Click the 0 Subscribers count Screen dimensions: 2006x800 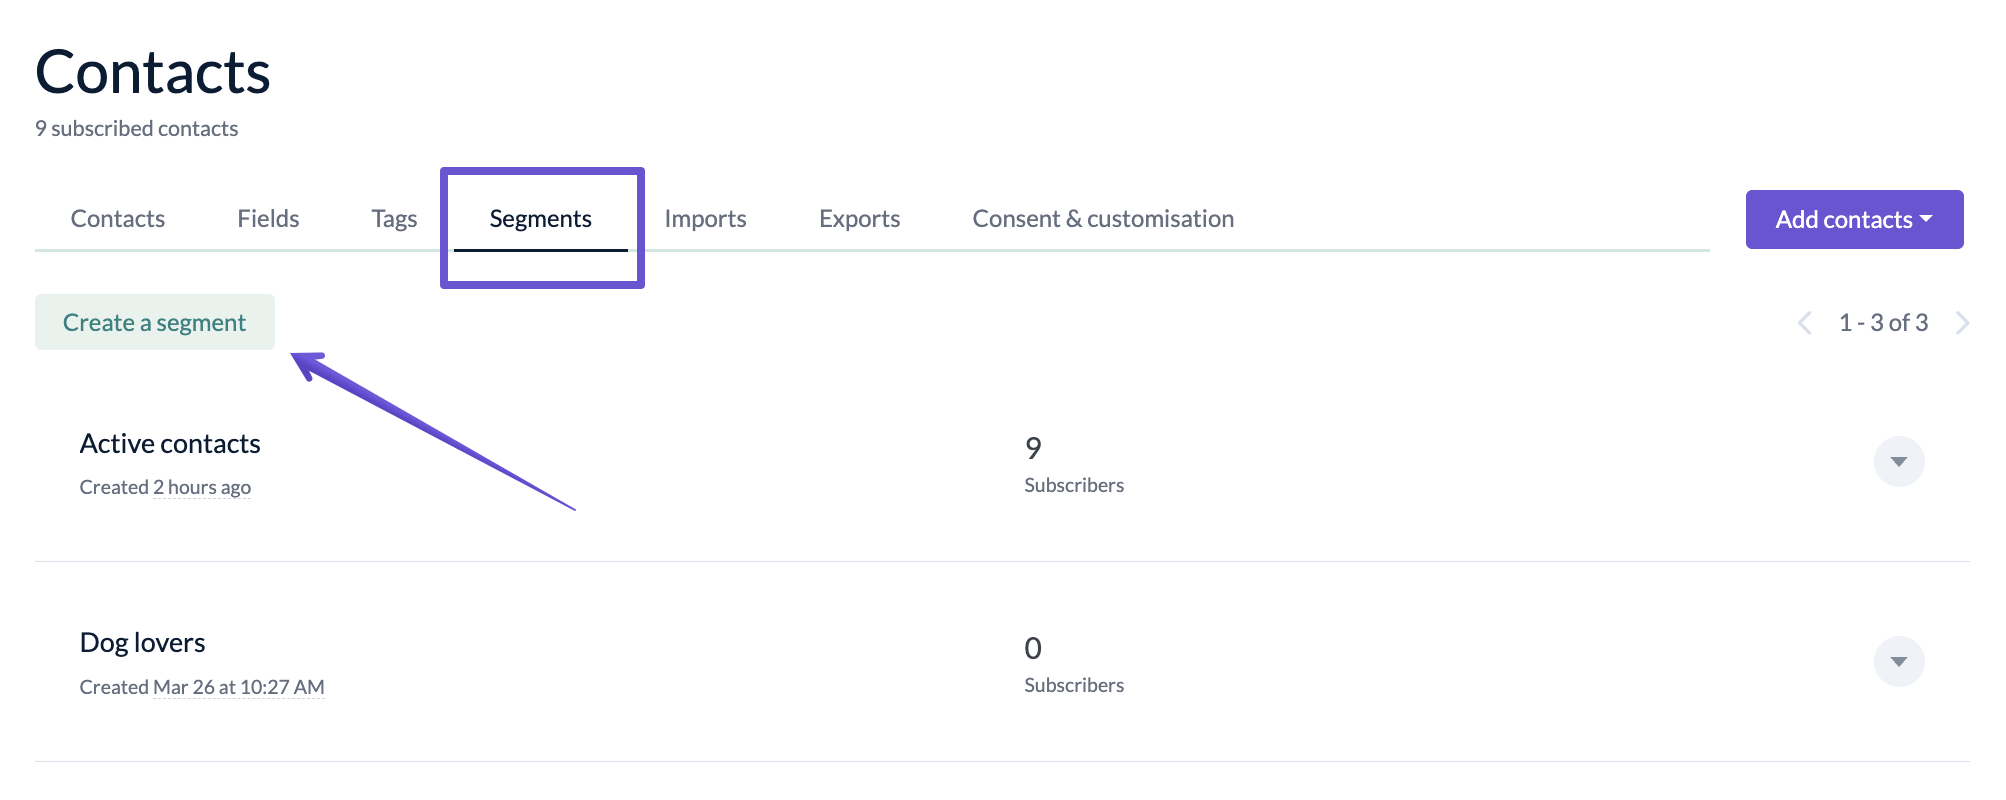tap(1074, 664)
